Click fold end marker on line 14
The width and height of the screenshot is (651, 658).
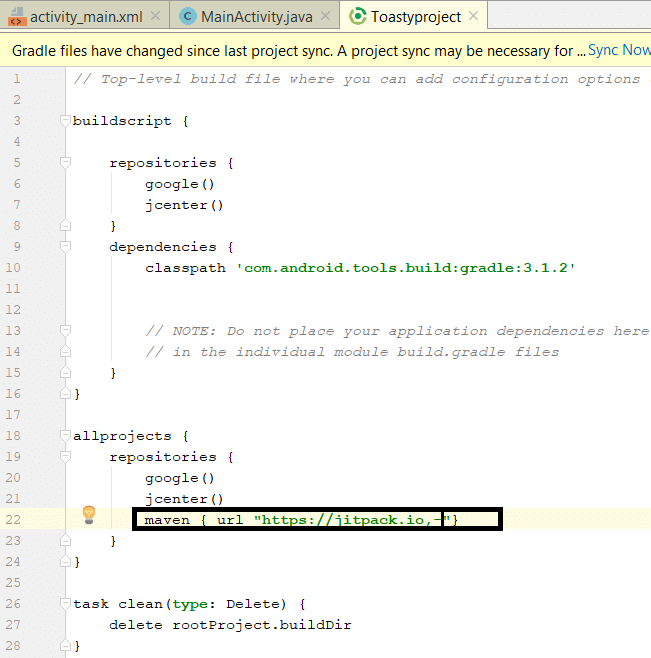tap(65, 351)
